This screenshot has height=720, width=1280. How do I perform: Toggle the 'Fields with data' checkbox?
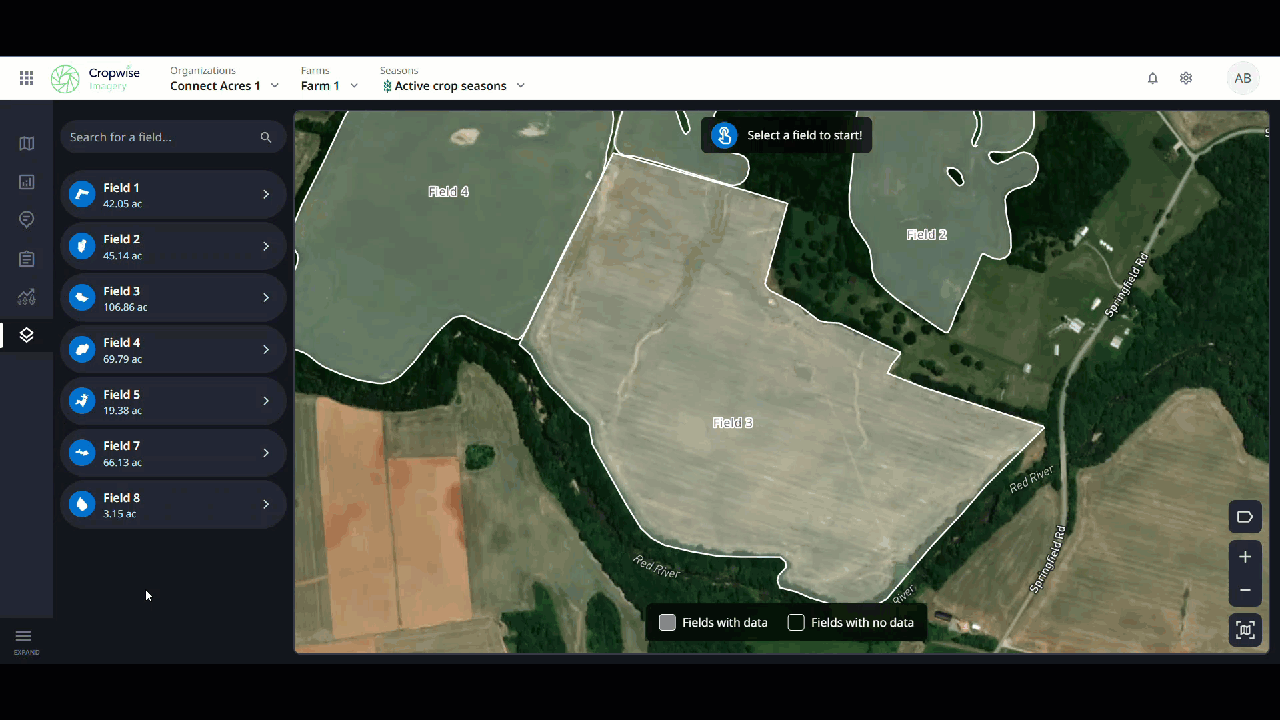coord(668,623)
